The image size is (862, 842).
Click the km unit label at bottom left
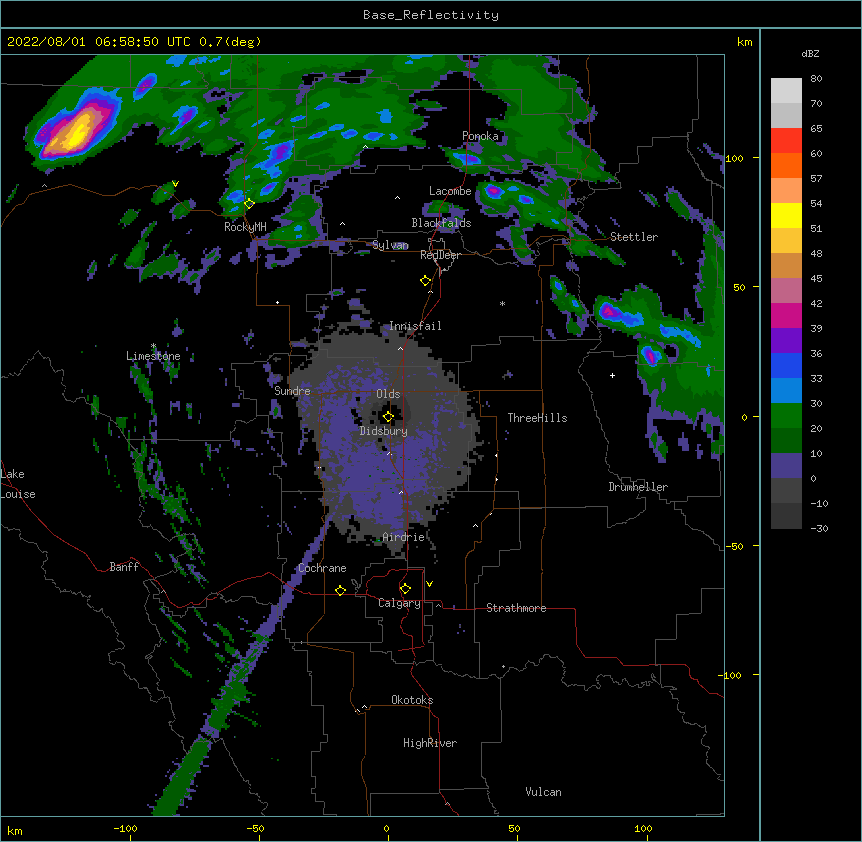tap(14, 831)
